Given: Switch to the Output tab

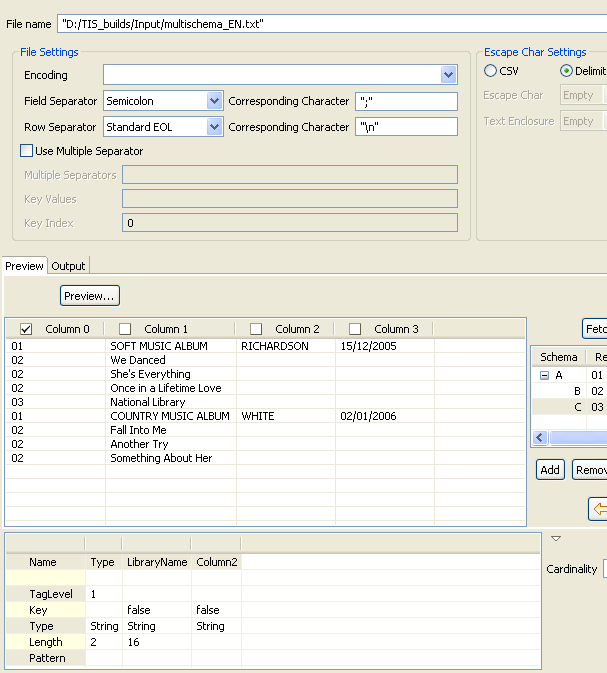Looking at the screenshot, I should (69, 266).
